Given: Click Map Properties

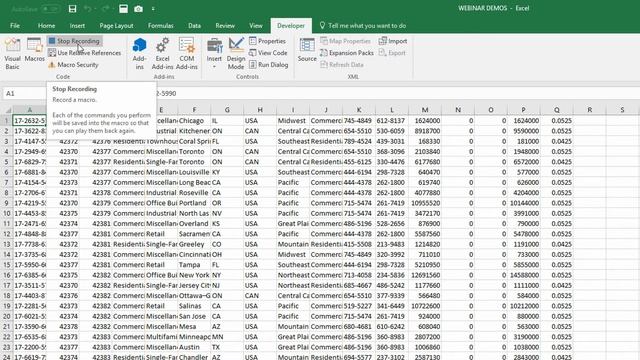Looking at the screenshot, I should (x=345, y=41).
